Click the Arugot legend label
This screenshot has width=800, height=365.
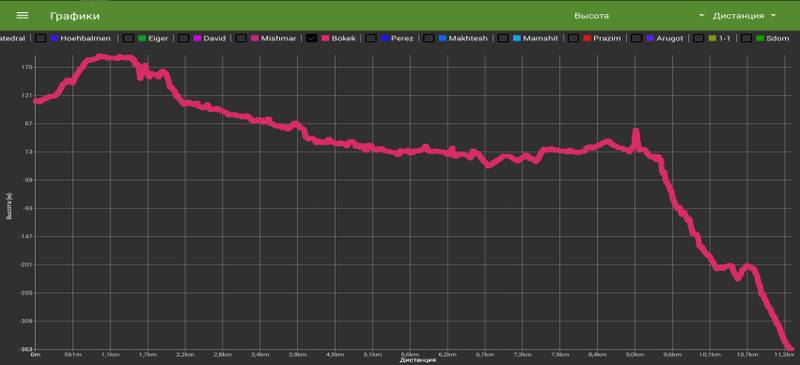coord(669,38)
